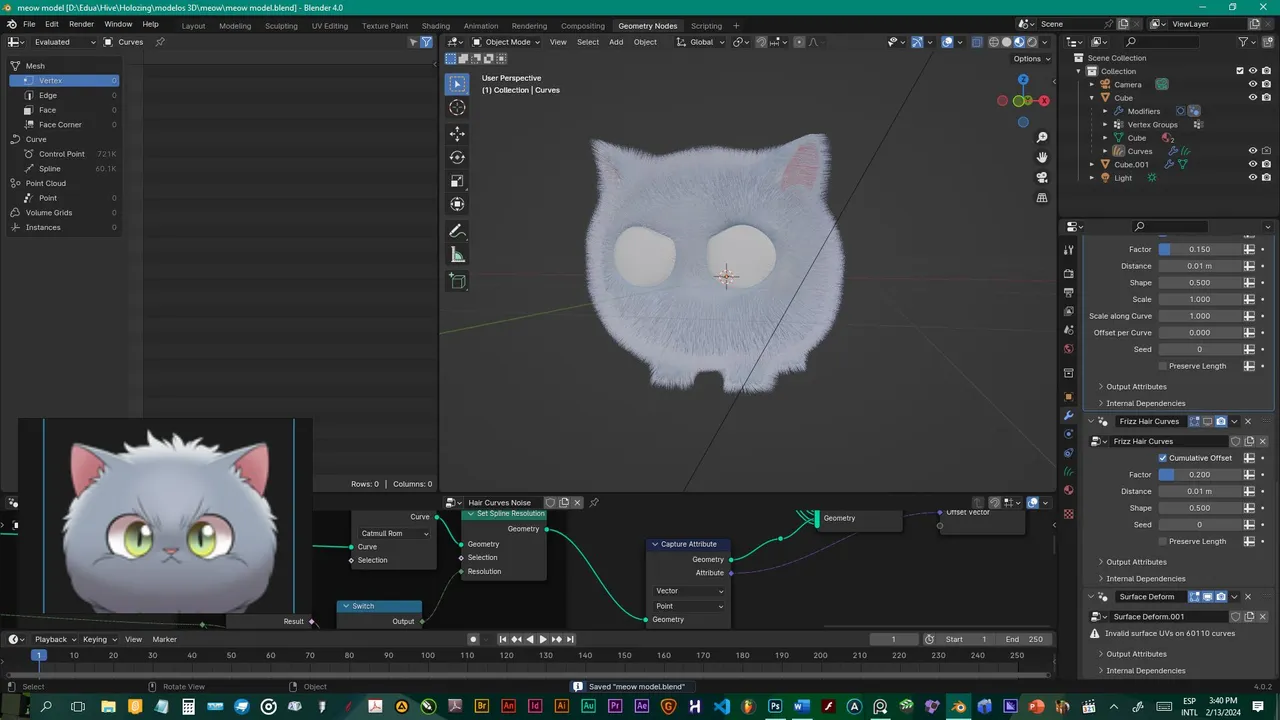Adjust the Factor 0.200 slider
Screen dimensions: 1280x720
pos(1199,474)
